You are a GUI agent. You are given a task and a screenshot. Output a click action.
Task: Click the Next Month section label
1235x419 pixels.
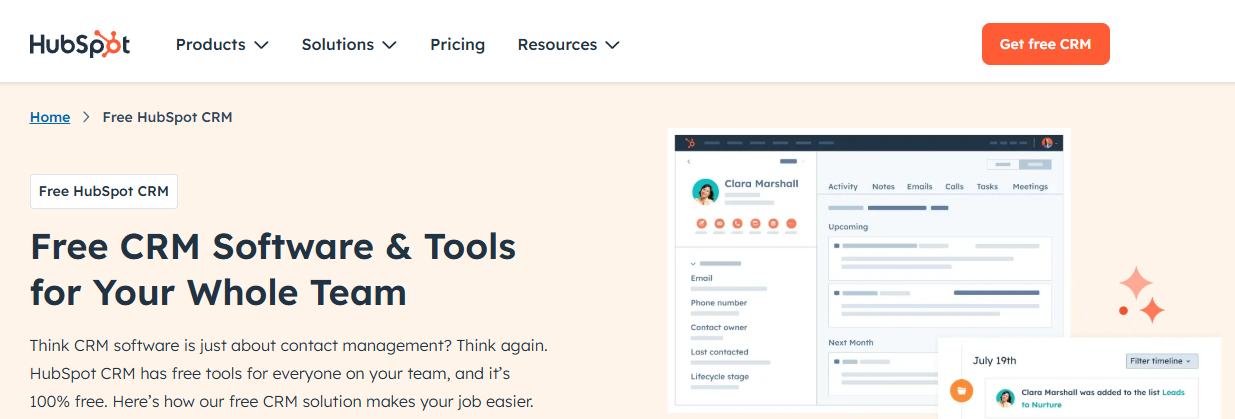click(x=851, y=342)
